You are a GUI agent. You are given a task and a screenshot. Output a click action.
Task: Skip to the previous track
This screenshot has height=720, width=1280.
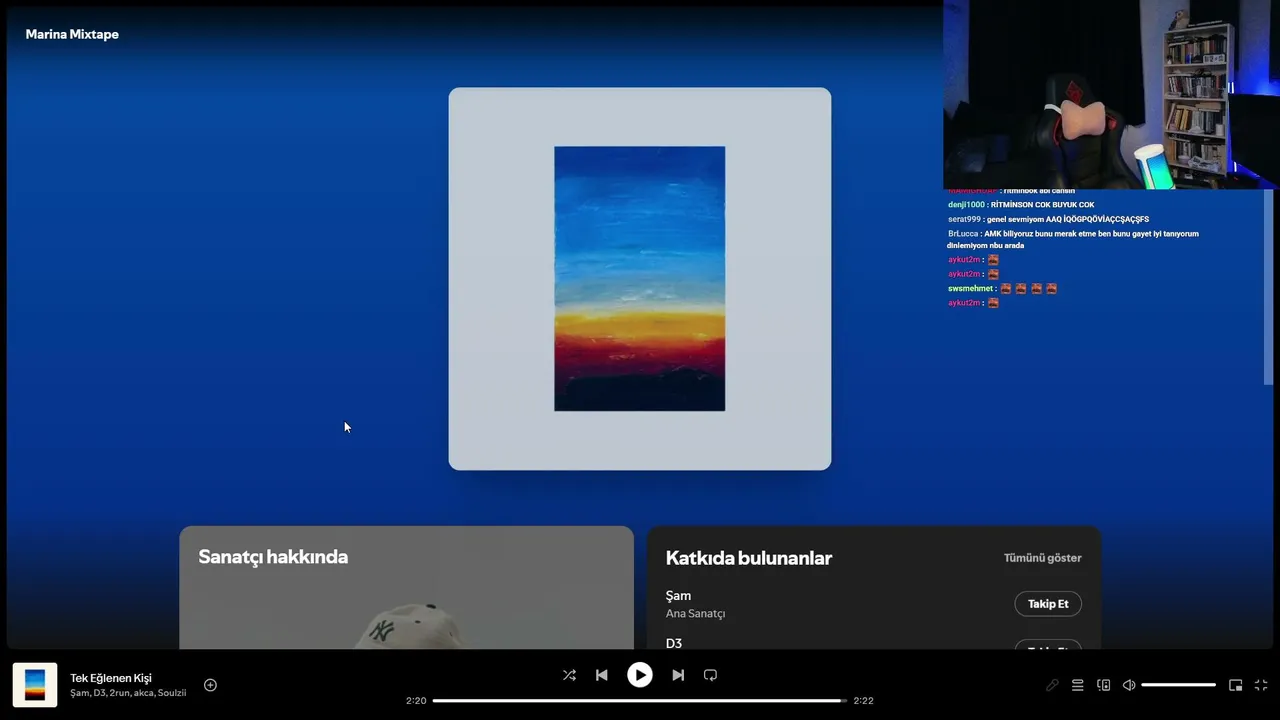(x=601, y=675)
